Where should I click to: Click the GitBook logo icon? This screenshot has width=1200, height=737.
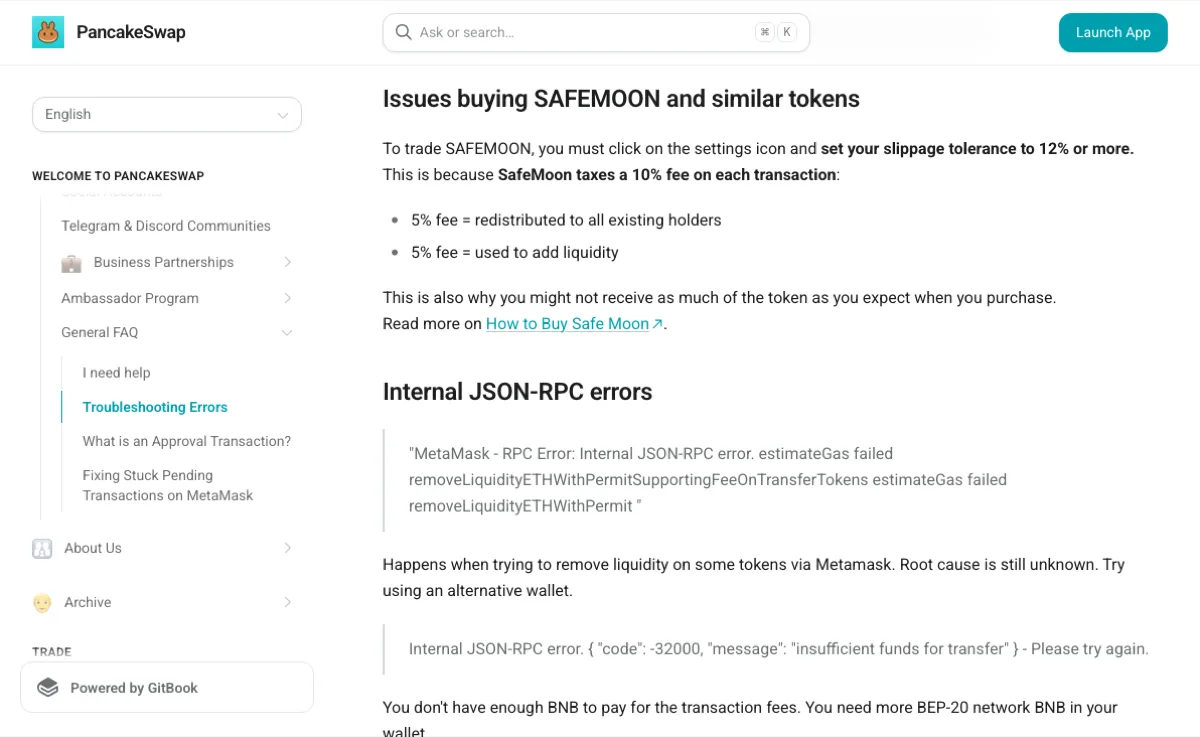[48, 688]
